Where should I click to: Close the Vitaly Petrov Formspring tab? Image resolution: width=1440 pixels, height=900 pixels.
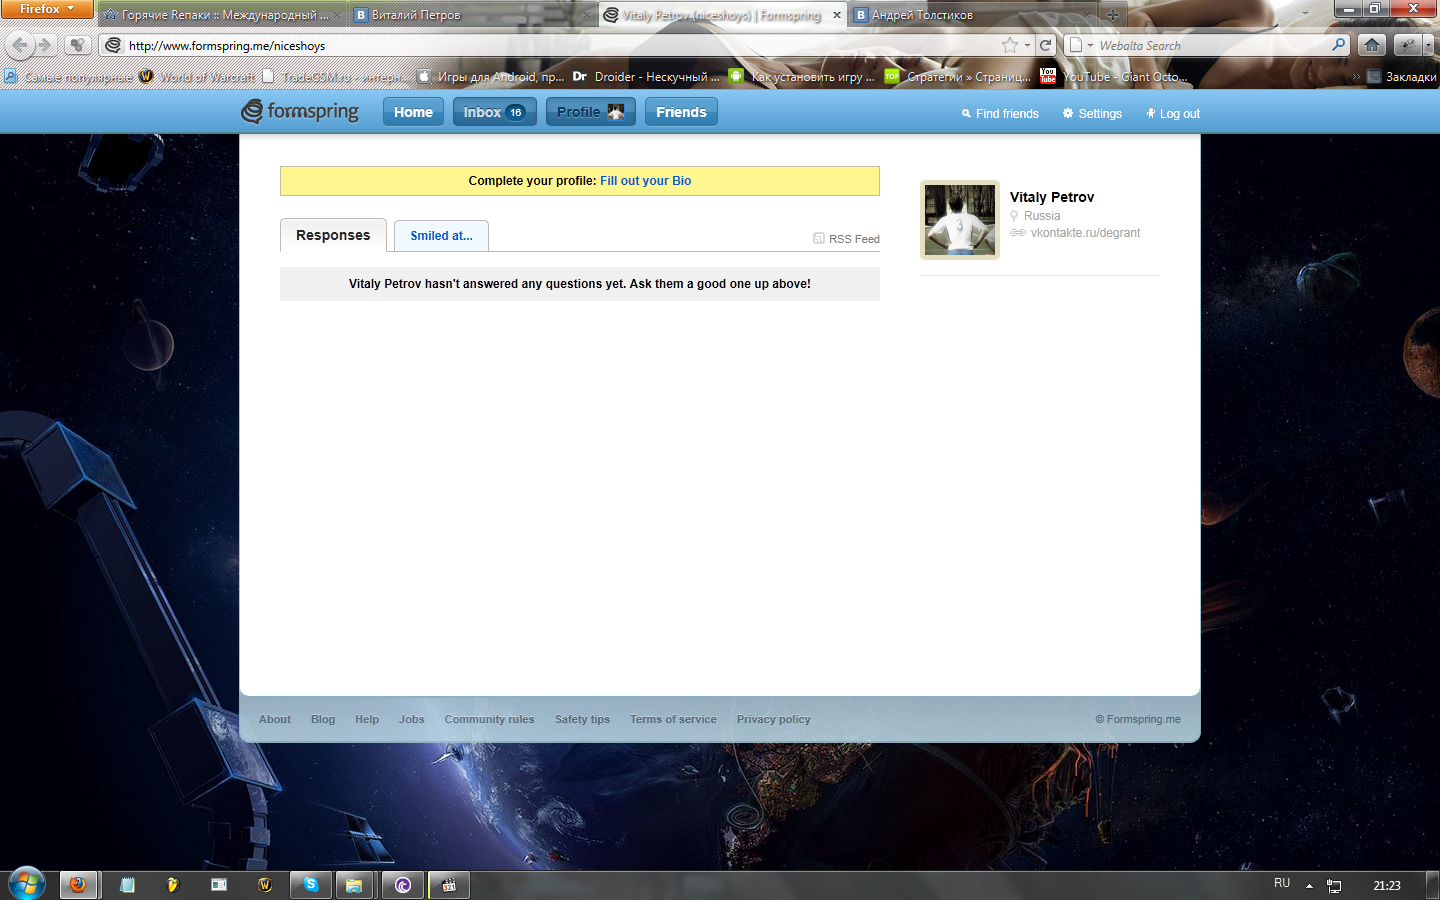click(837, 15)
